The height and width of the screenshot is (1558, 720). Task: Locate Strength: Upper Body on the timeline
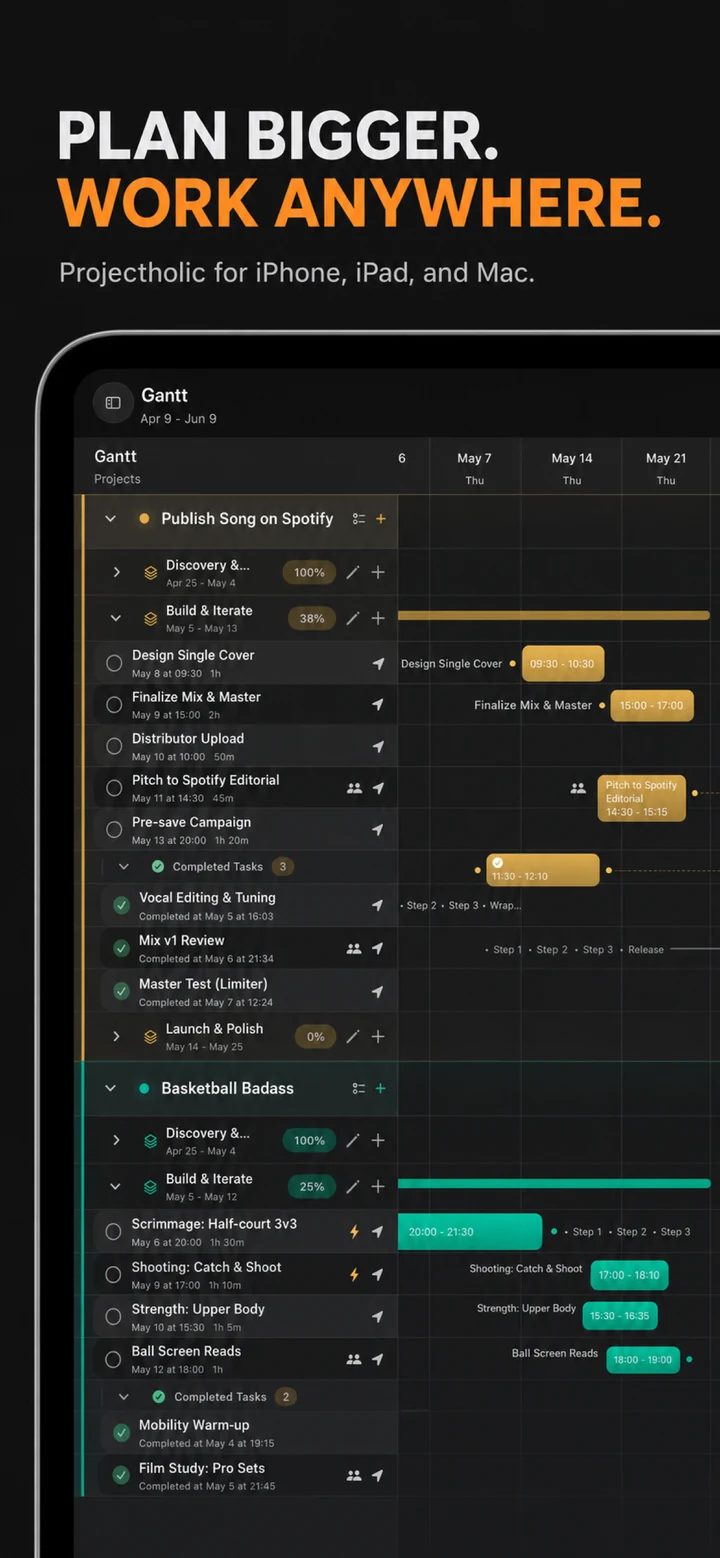tap(378, 1317)
